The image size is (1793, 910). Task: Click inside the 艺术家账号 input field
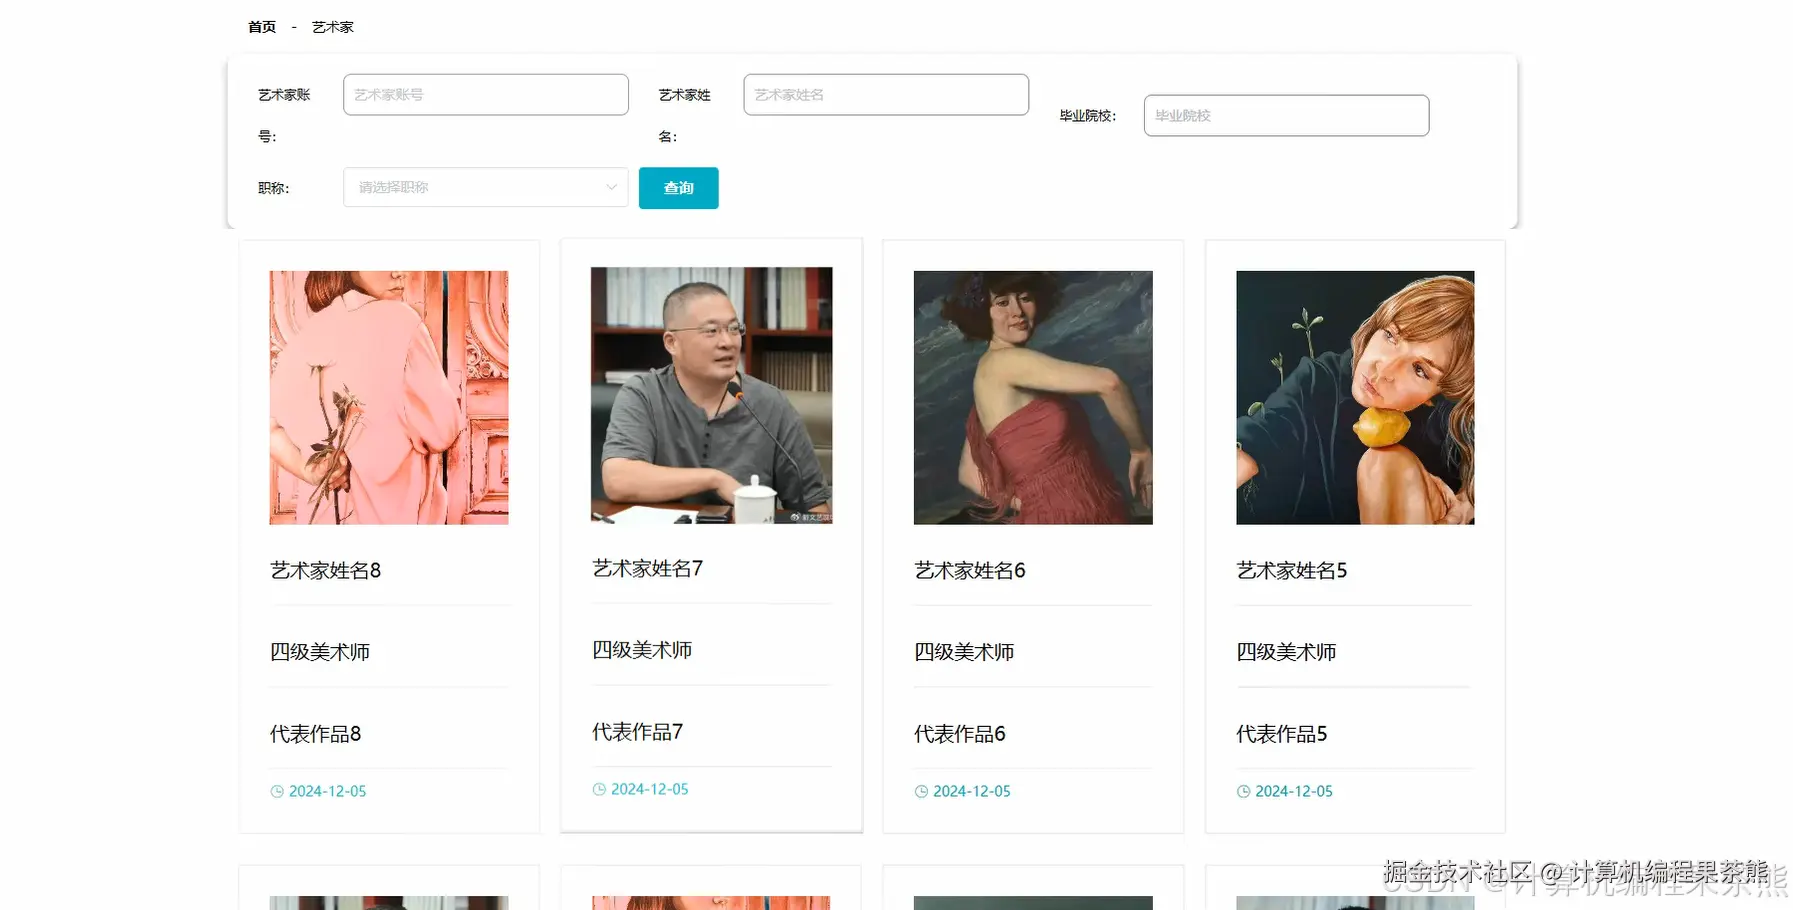tap(485, 94)
